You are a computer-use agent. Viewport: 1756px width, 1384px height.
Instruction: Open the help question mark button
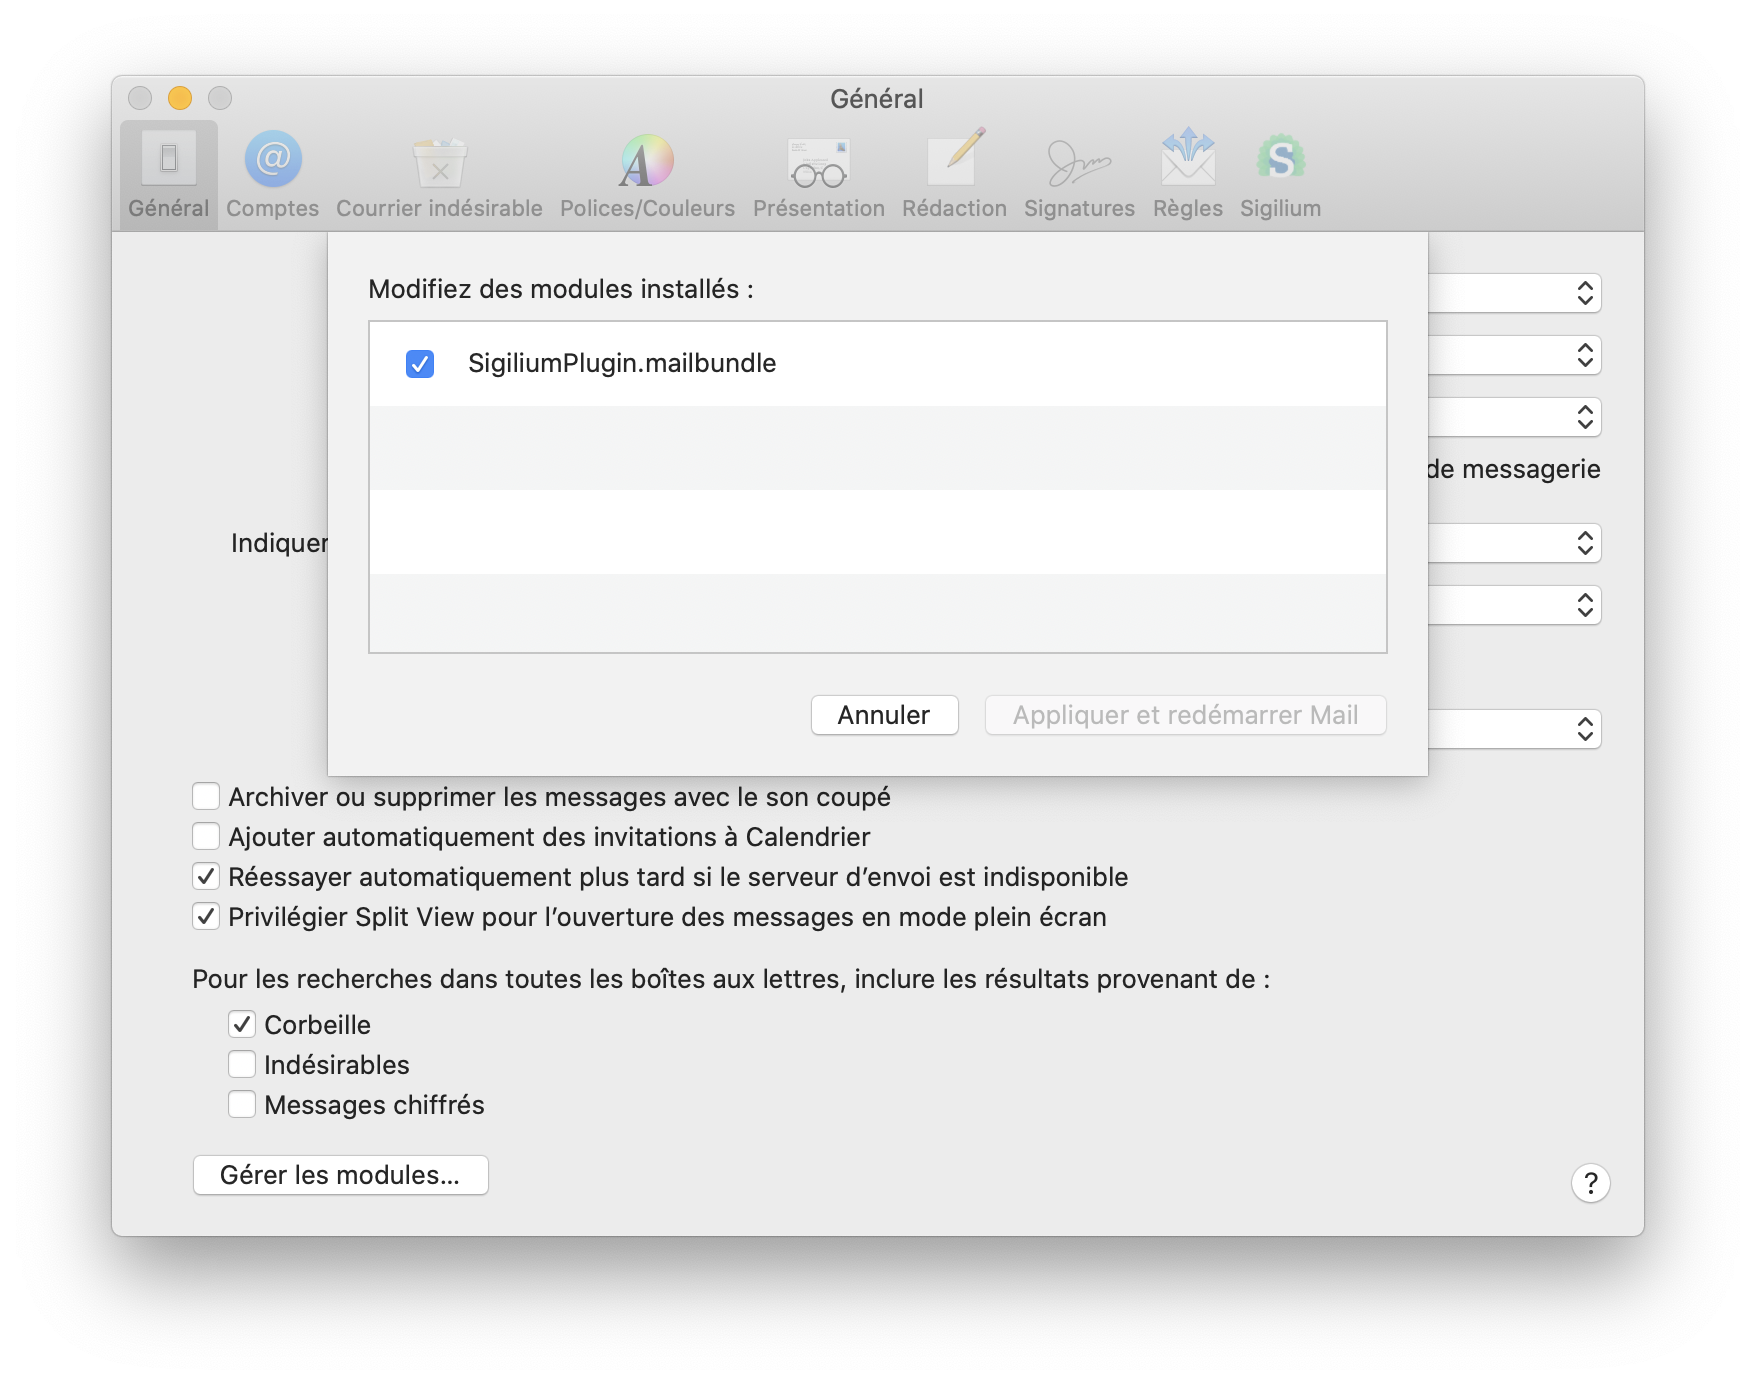(1590, 1183)
